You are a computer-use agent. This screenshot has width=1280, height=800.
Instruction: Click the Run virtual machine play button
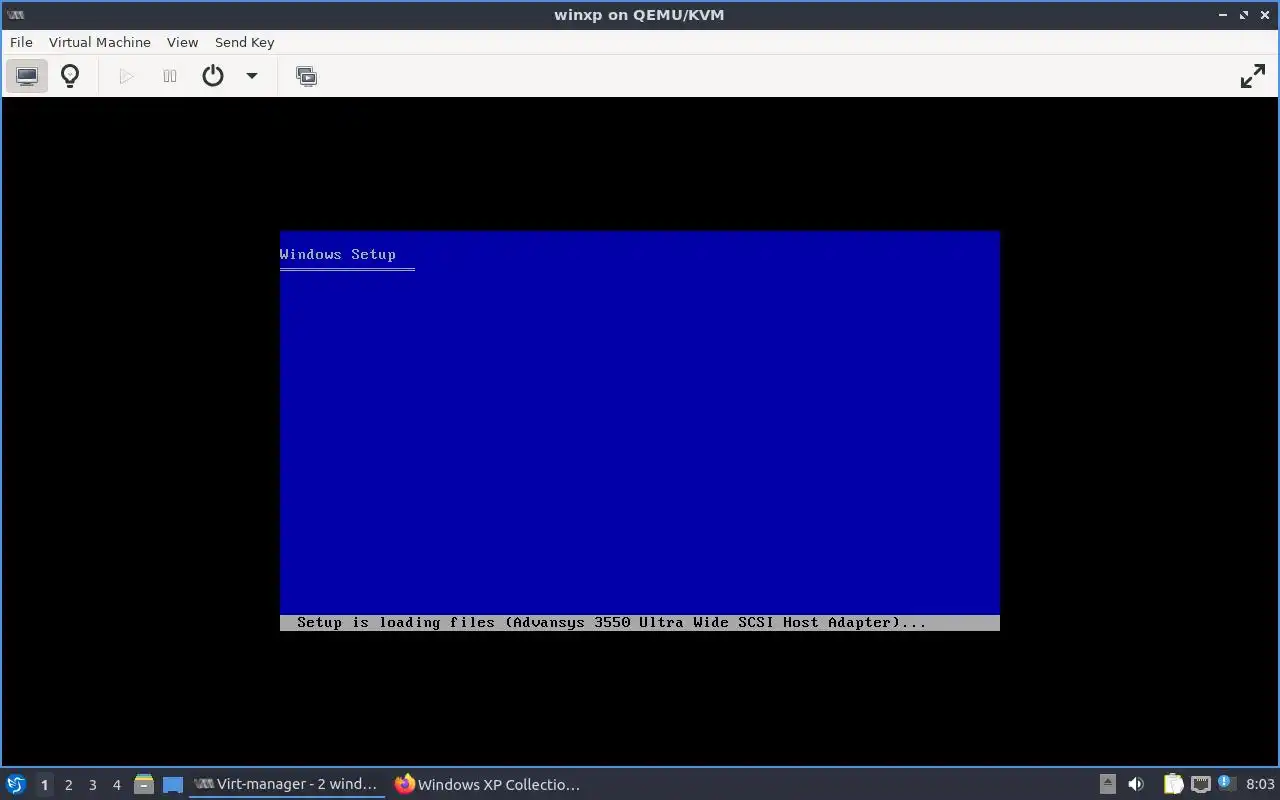126,76
